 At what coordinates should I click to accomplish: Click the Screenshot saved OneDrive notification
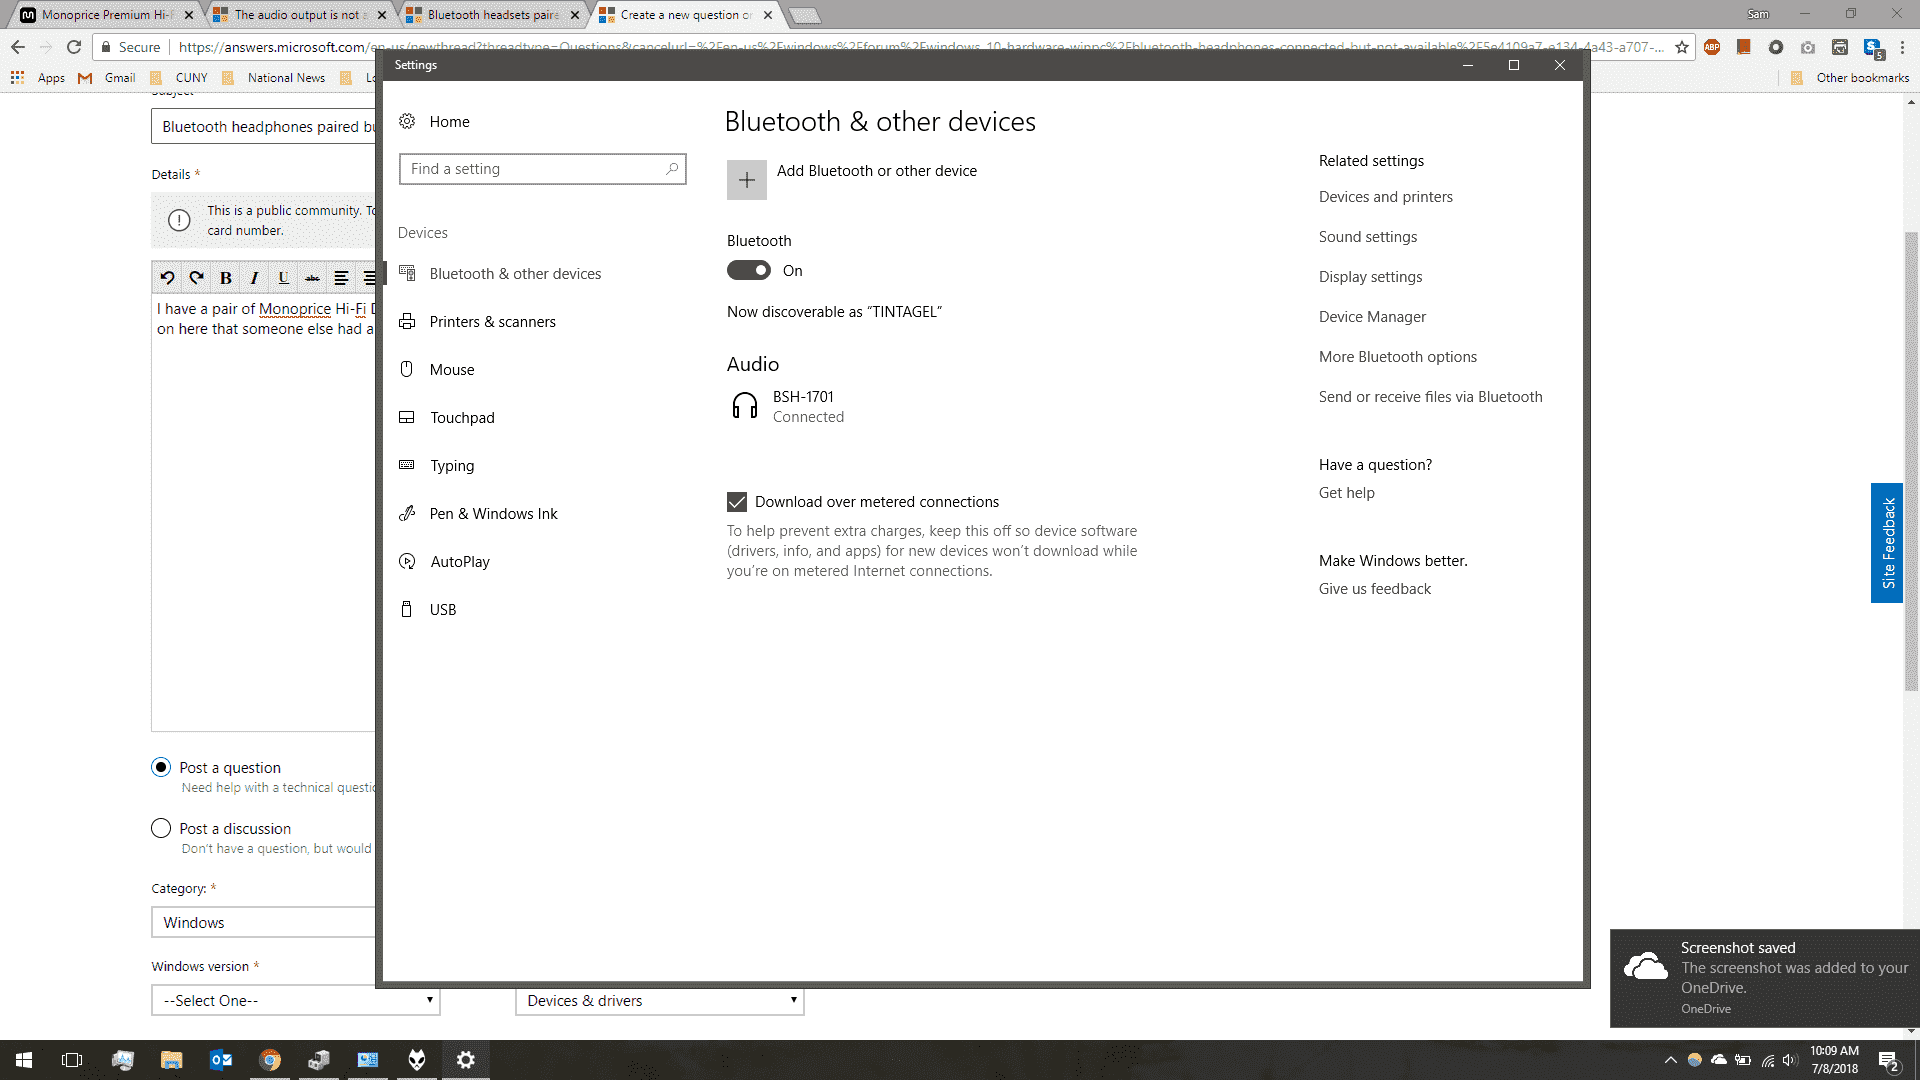point(1765,978)
